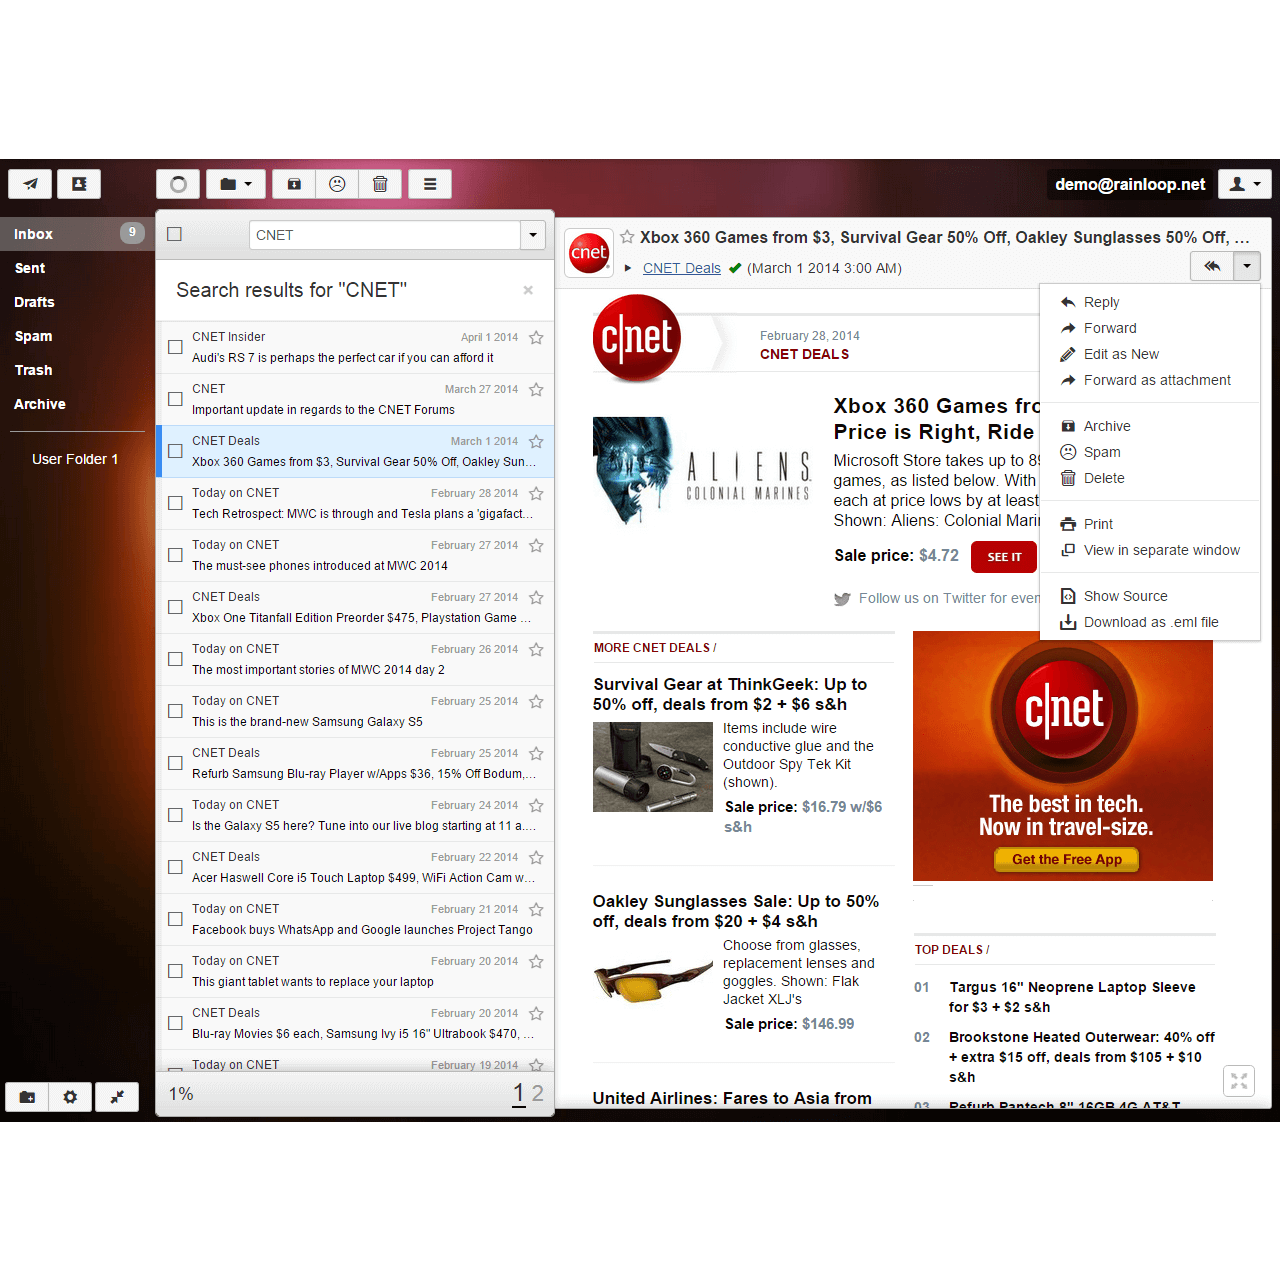1280x1280 pixels.
Task: Select the checkbox for CNET Insider email
Action: point(175,347)
